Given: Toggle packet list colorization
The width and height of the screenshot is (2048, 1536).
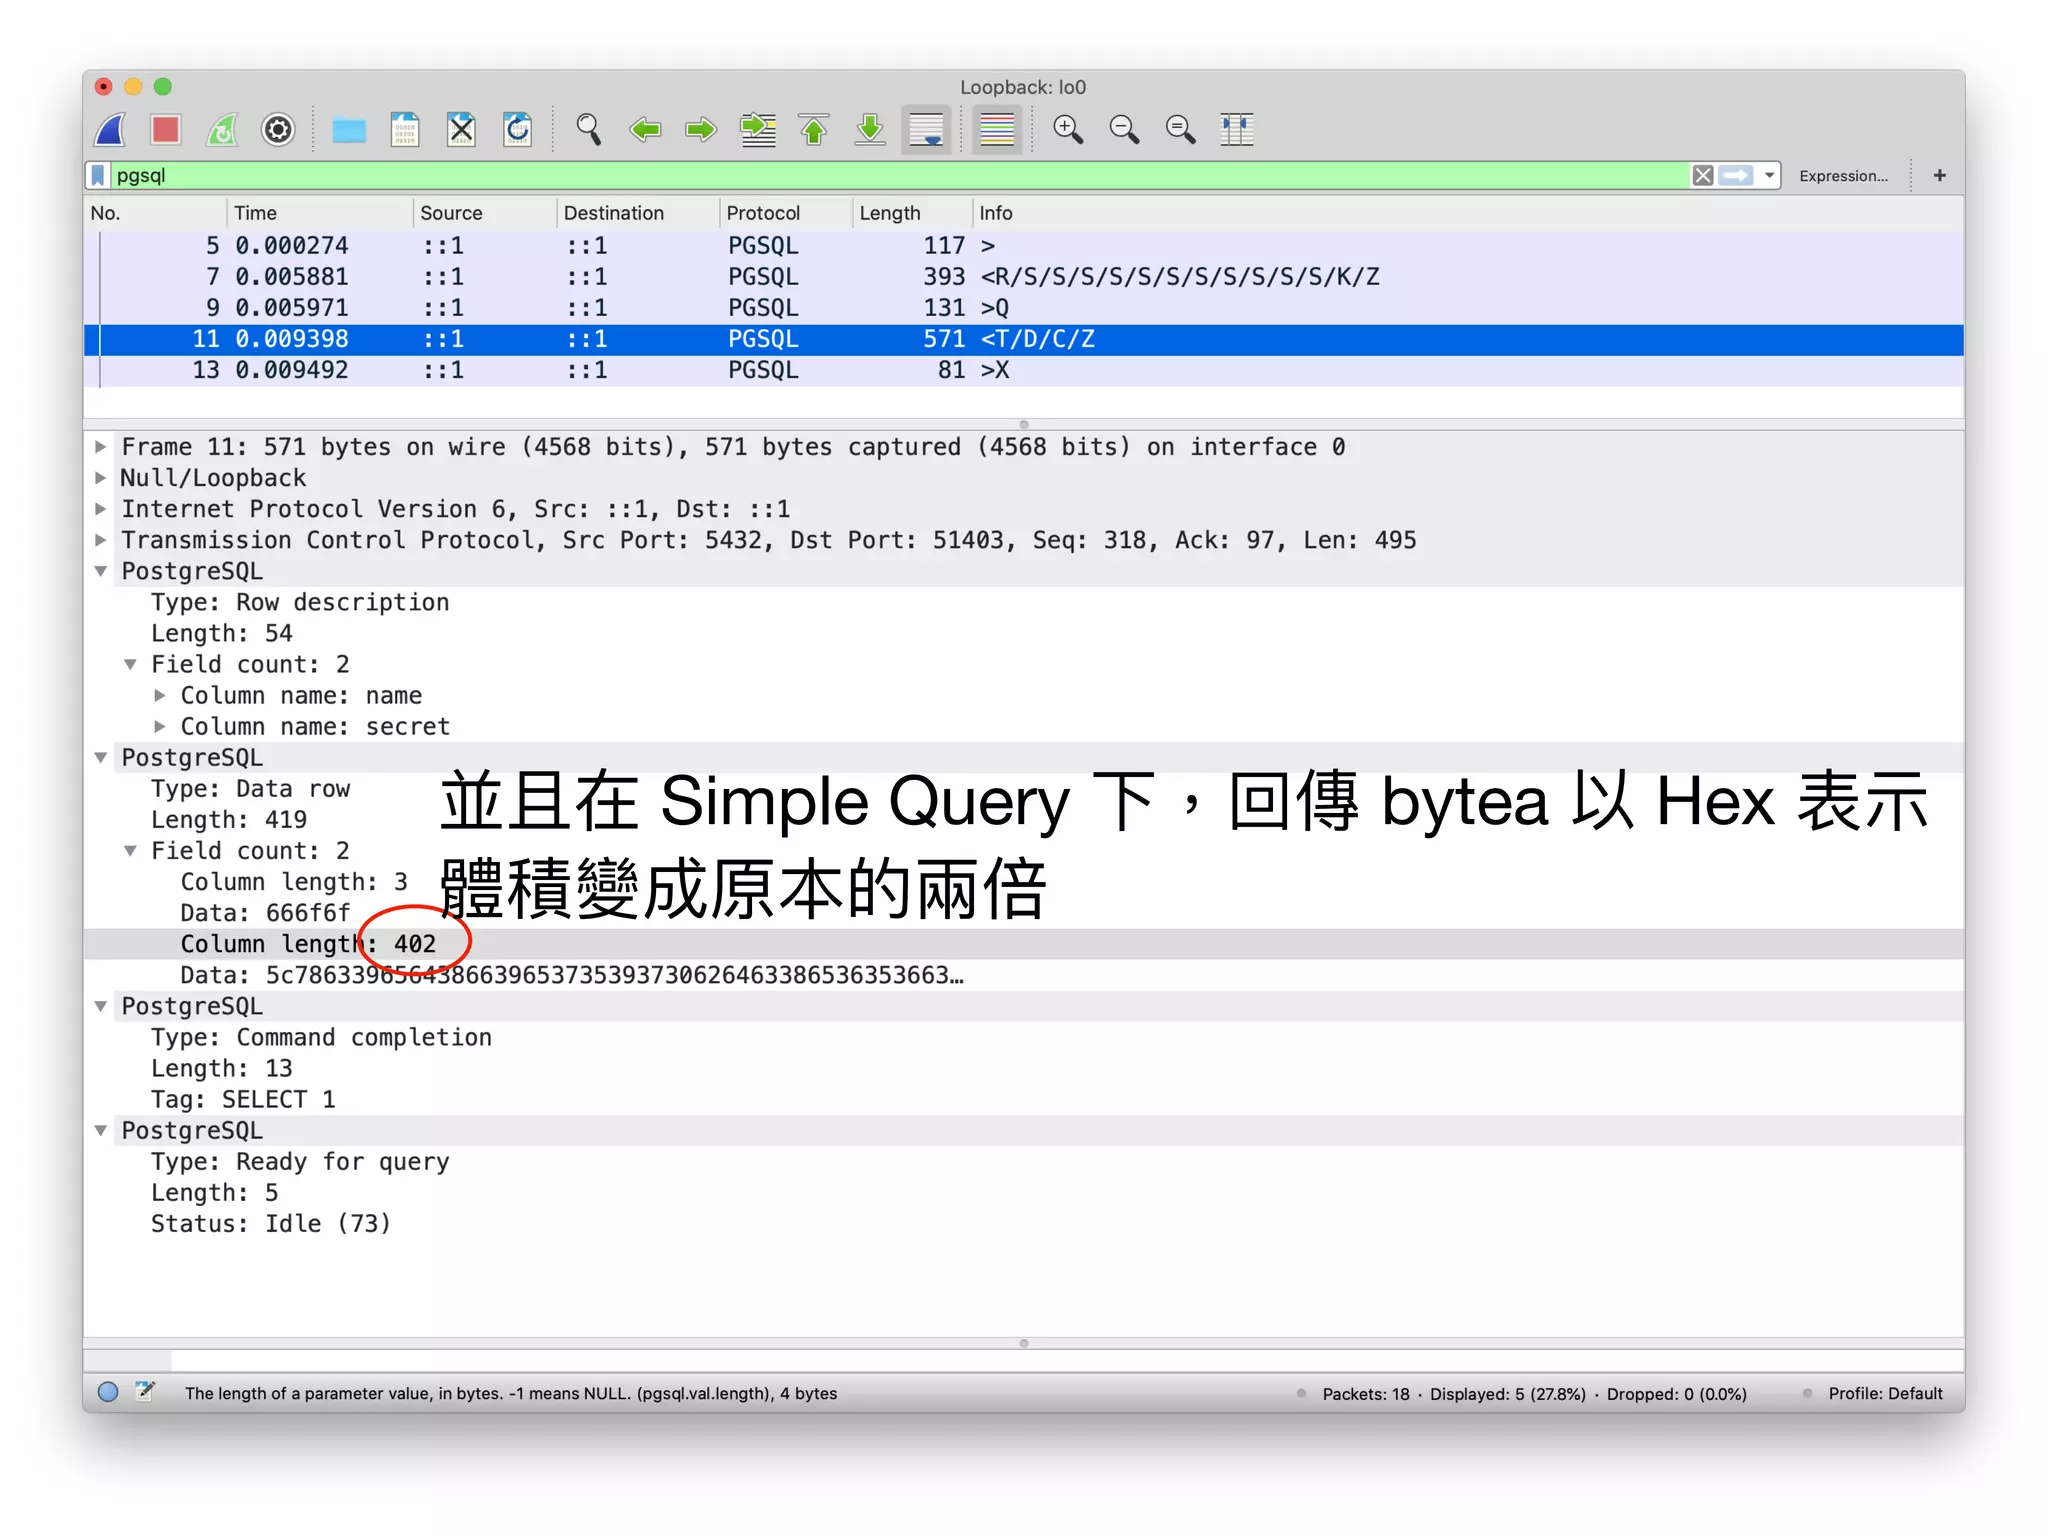Looking at the screenshot, I should point(997,129).
